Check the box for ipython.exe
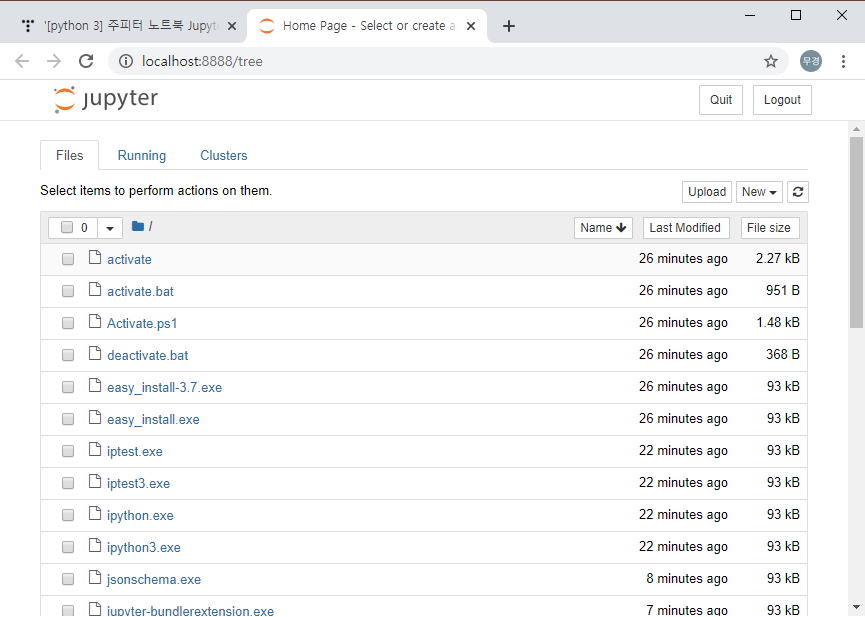 click(x=68, y=515)
